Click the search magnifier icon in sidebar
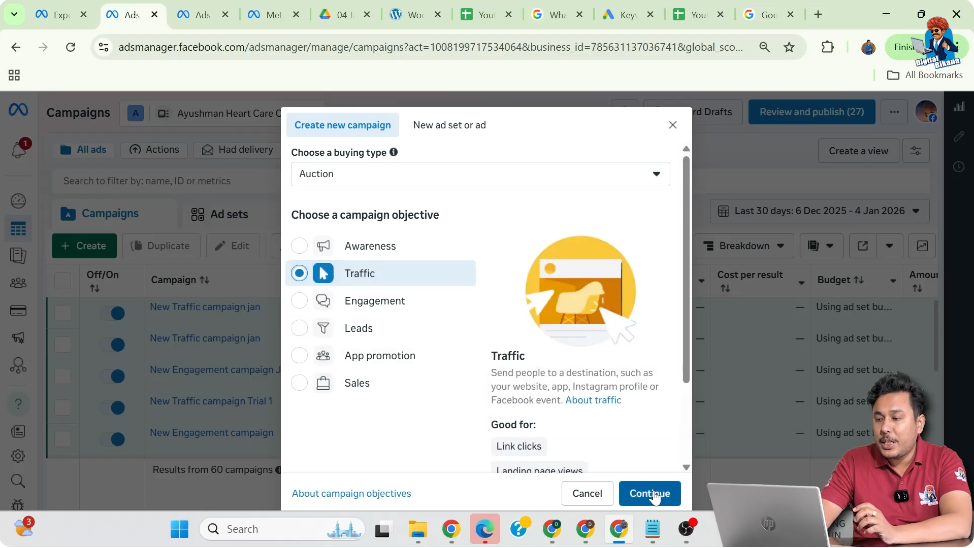This screenshot has height=548, width=974. click(18, 481)
